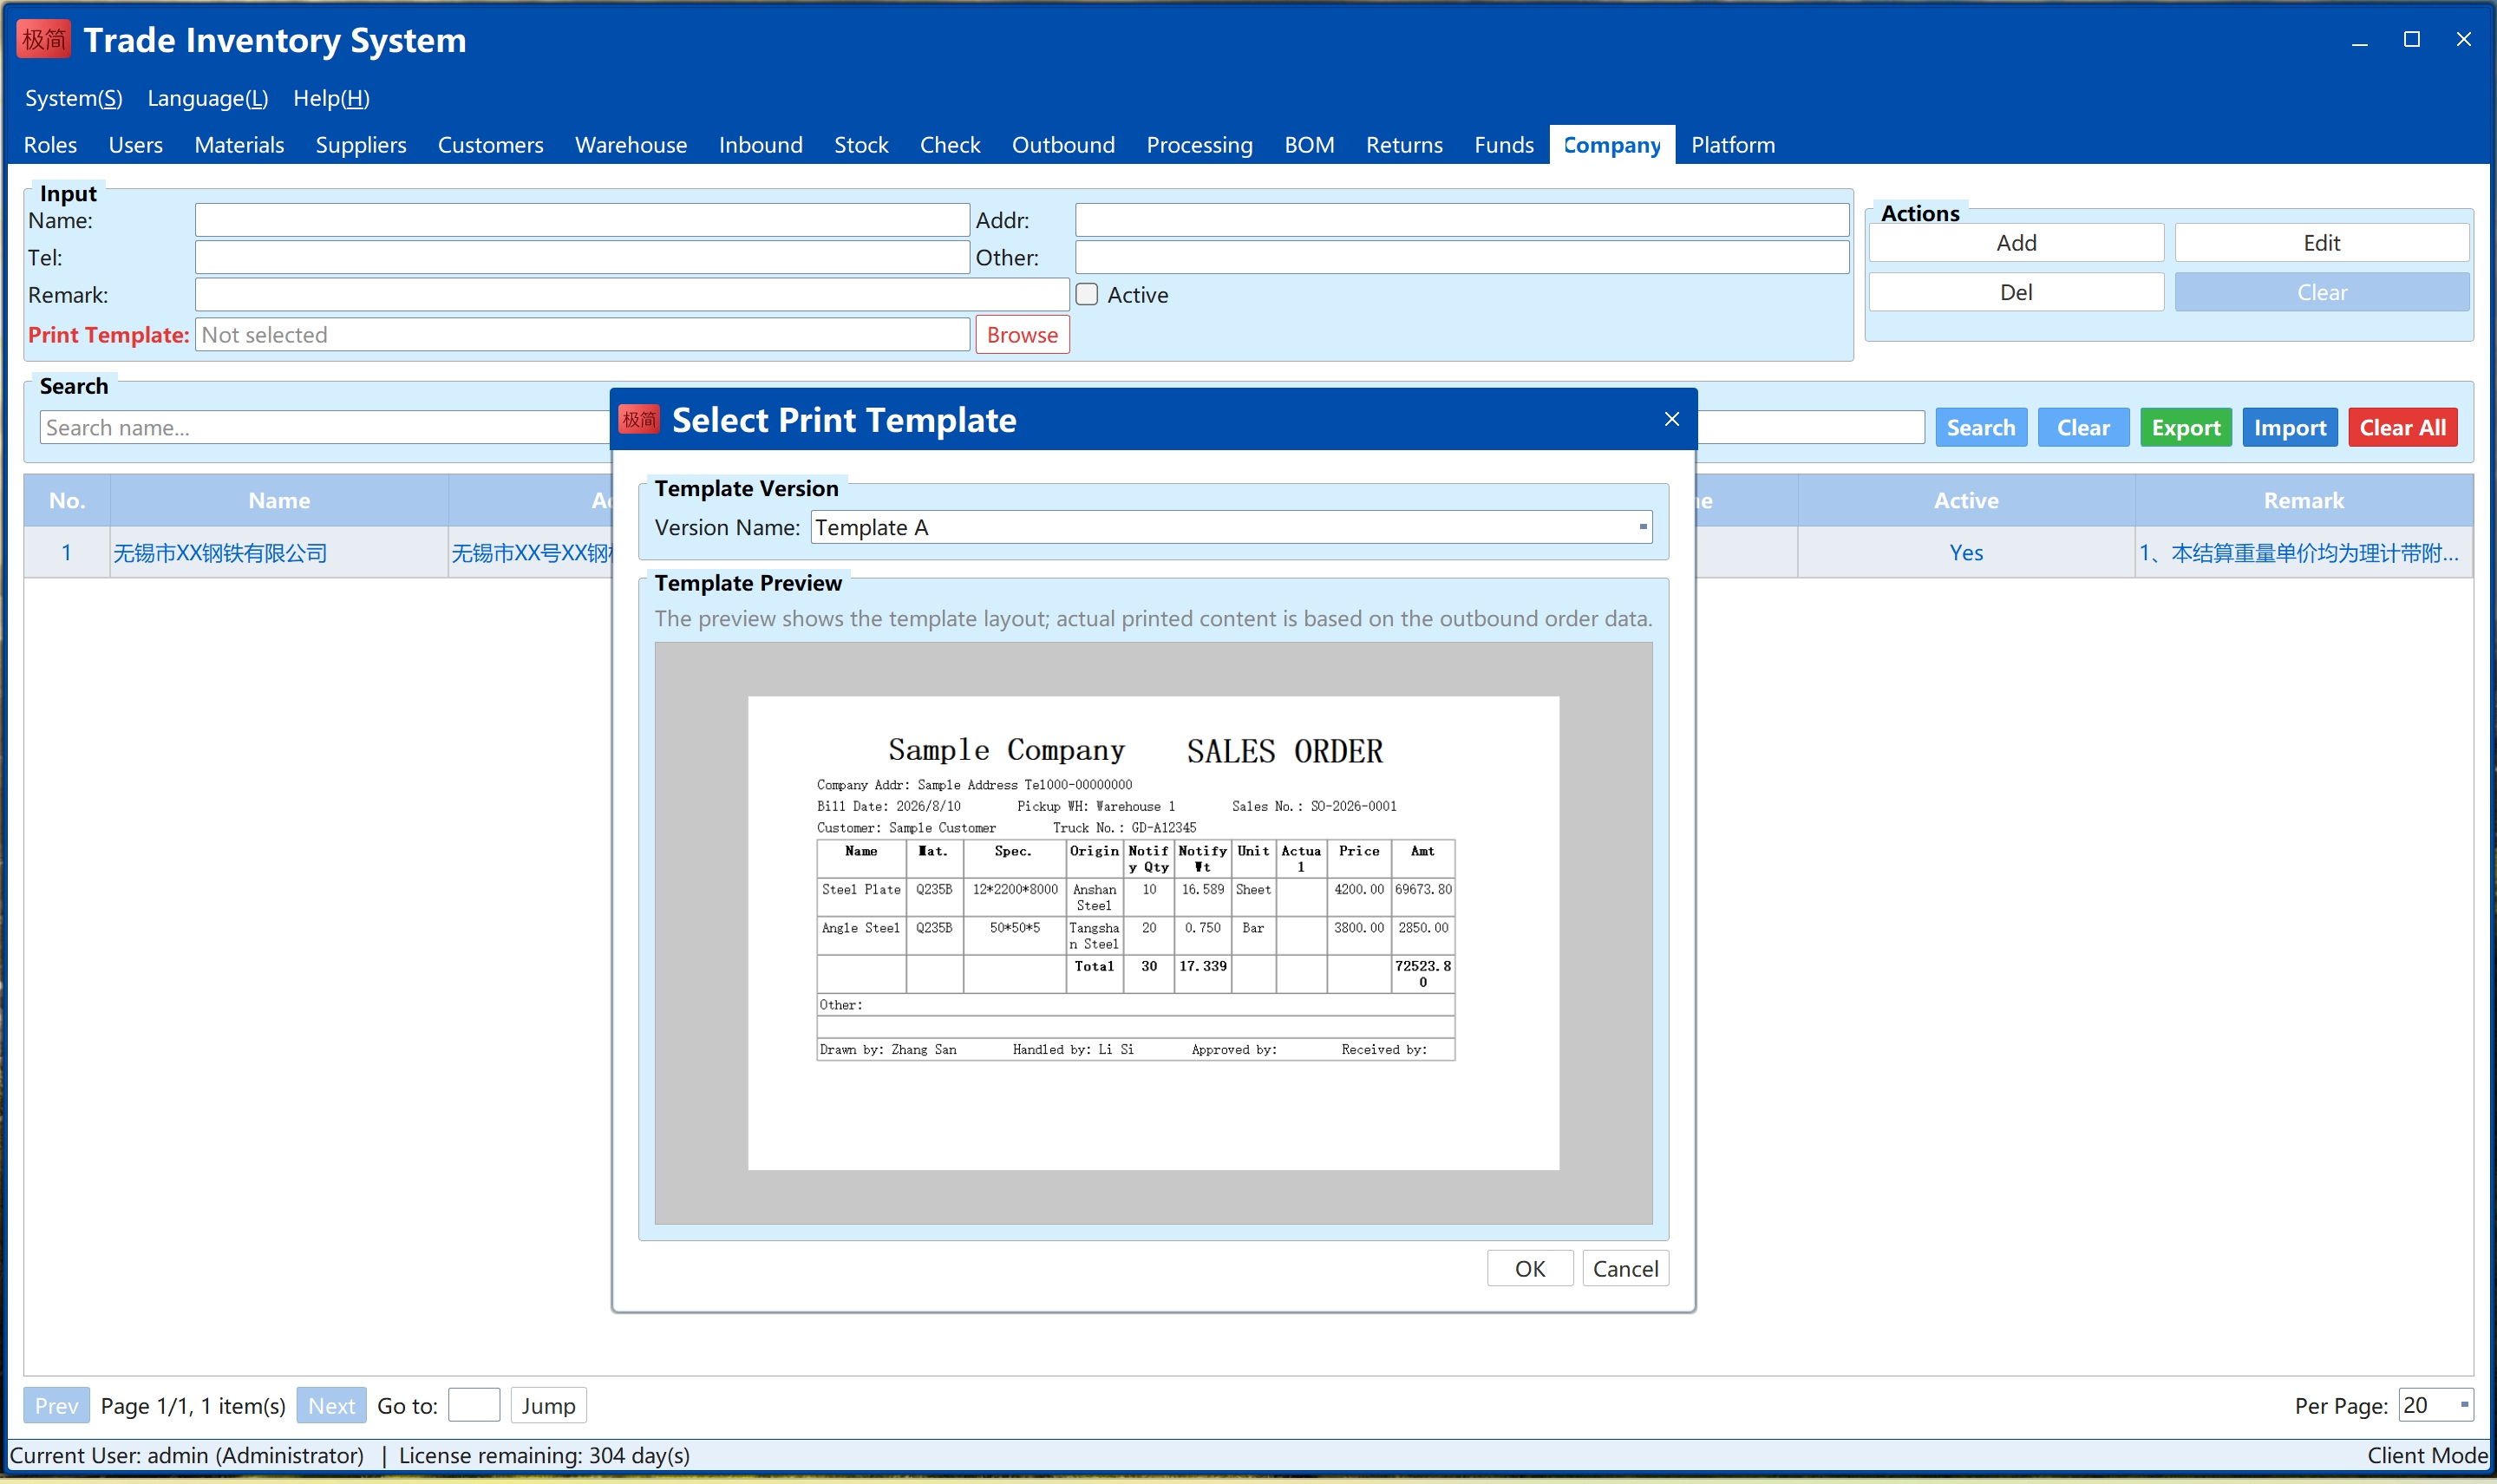Switch to the Returns tab
Viewport: 2497px width, 1484px height.
tap(1404, 145)
